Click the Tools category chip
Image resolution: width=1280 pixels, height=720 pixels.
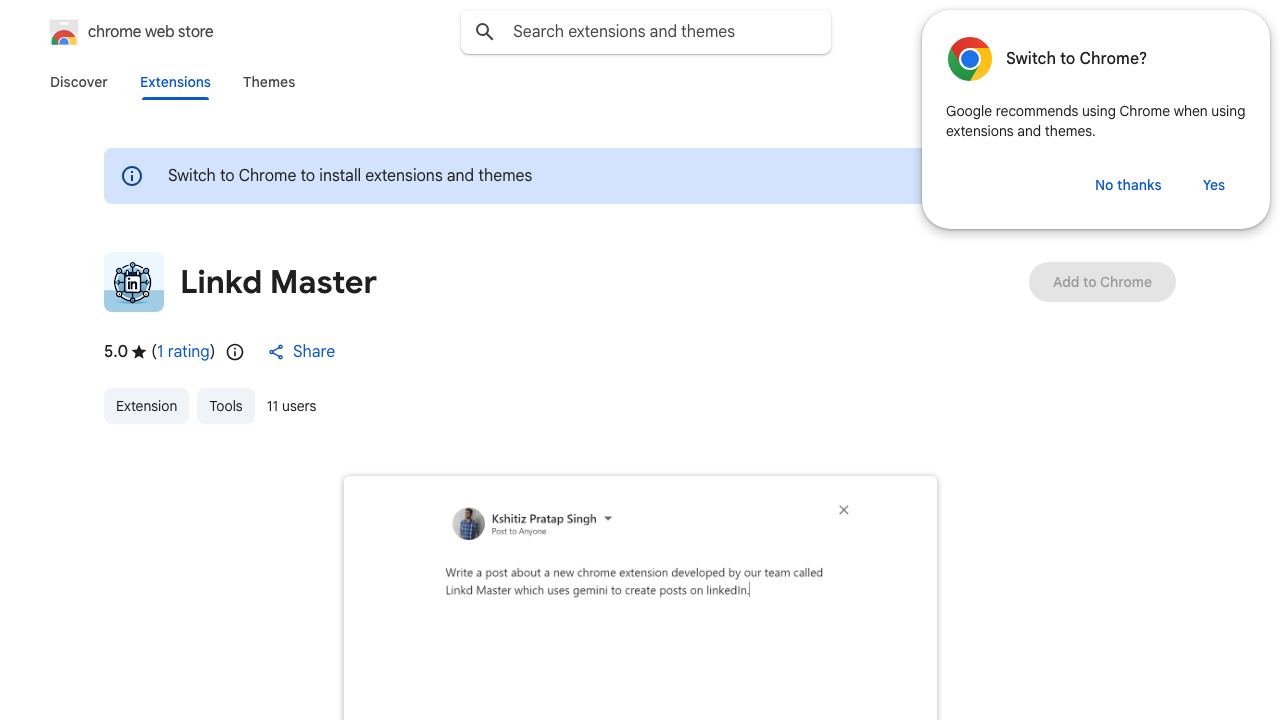[x=226, y=406]
